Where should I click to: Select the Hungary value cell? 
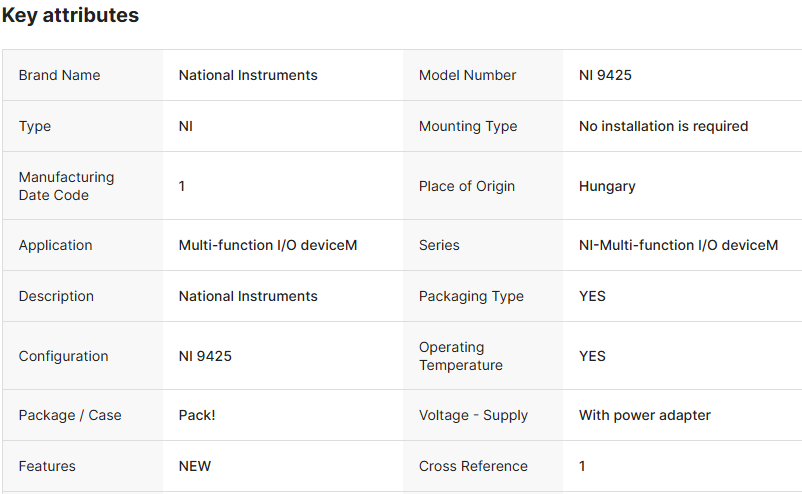point(607,186)
